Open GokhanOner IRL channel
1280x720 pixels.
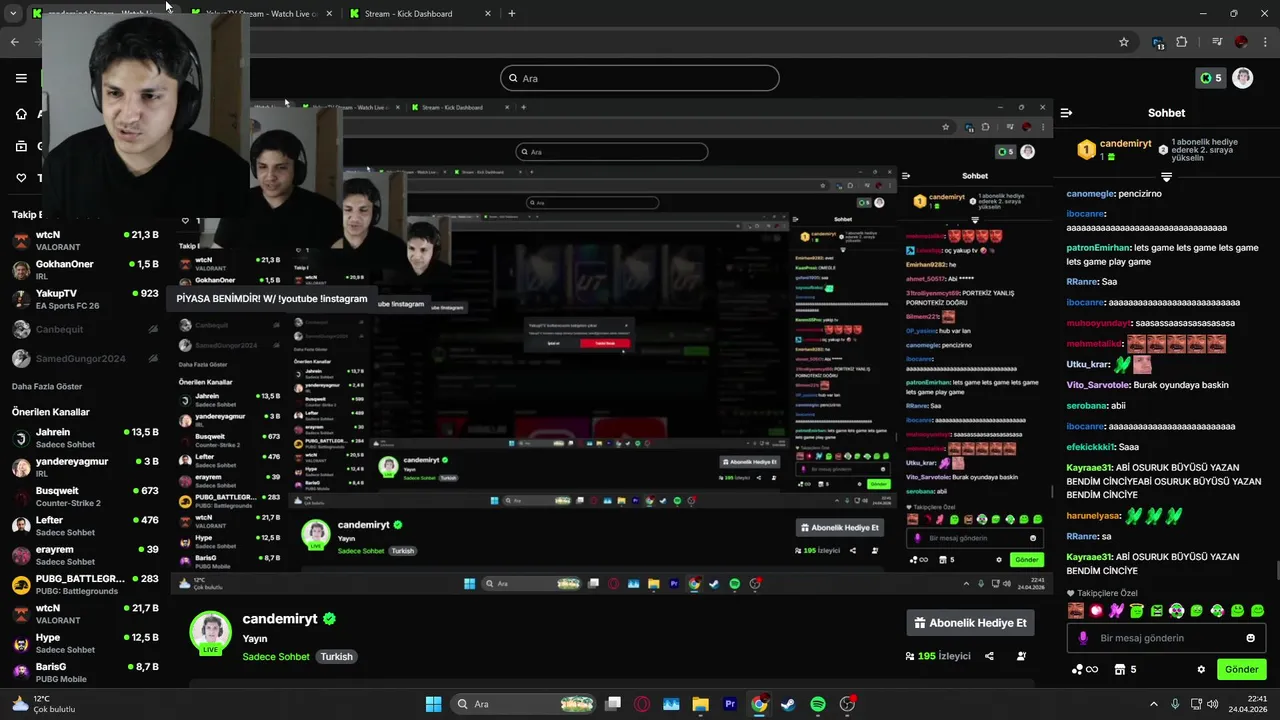click(85, 270)
